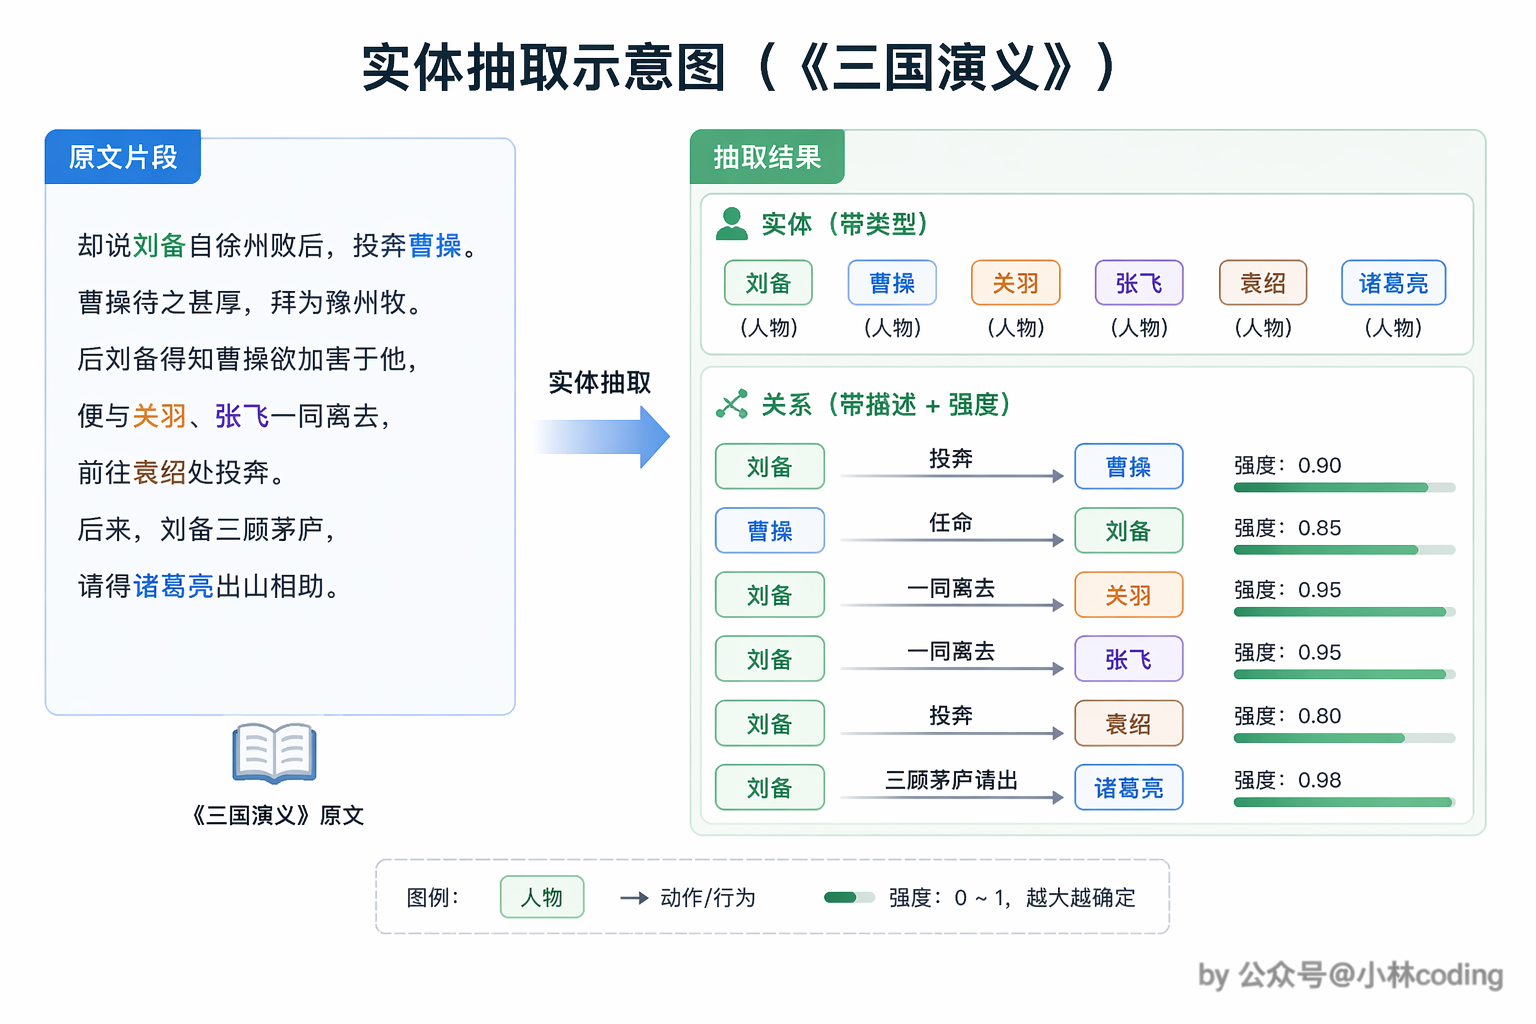Click the 曹操 chip in the 强度 0.90 relation row
This screenshot has height=1024, width=1536.
1129,467
